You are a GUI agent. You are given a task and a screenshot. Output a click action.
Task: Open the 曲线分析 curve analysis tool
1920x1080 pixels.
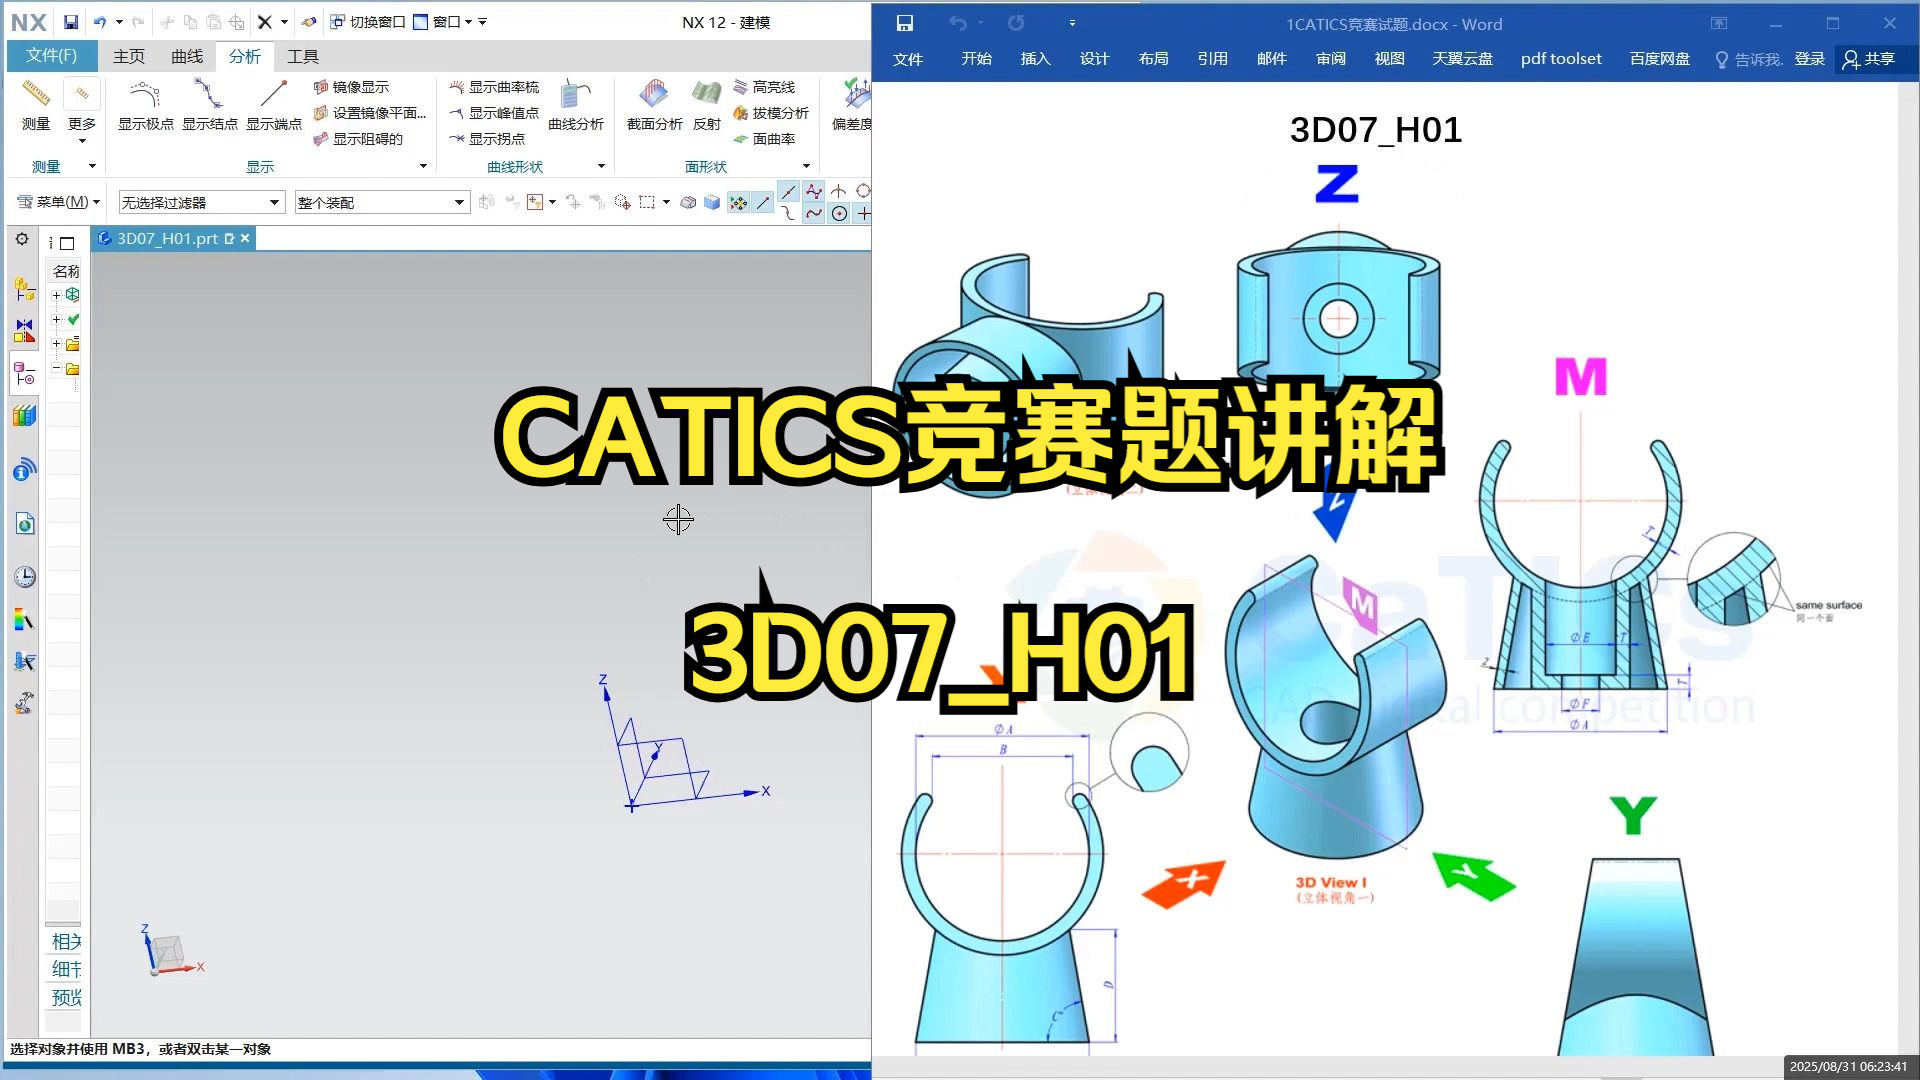point(576,105)
